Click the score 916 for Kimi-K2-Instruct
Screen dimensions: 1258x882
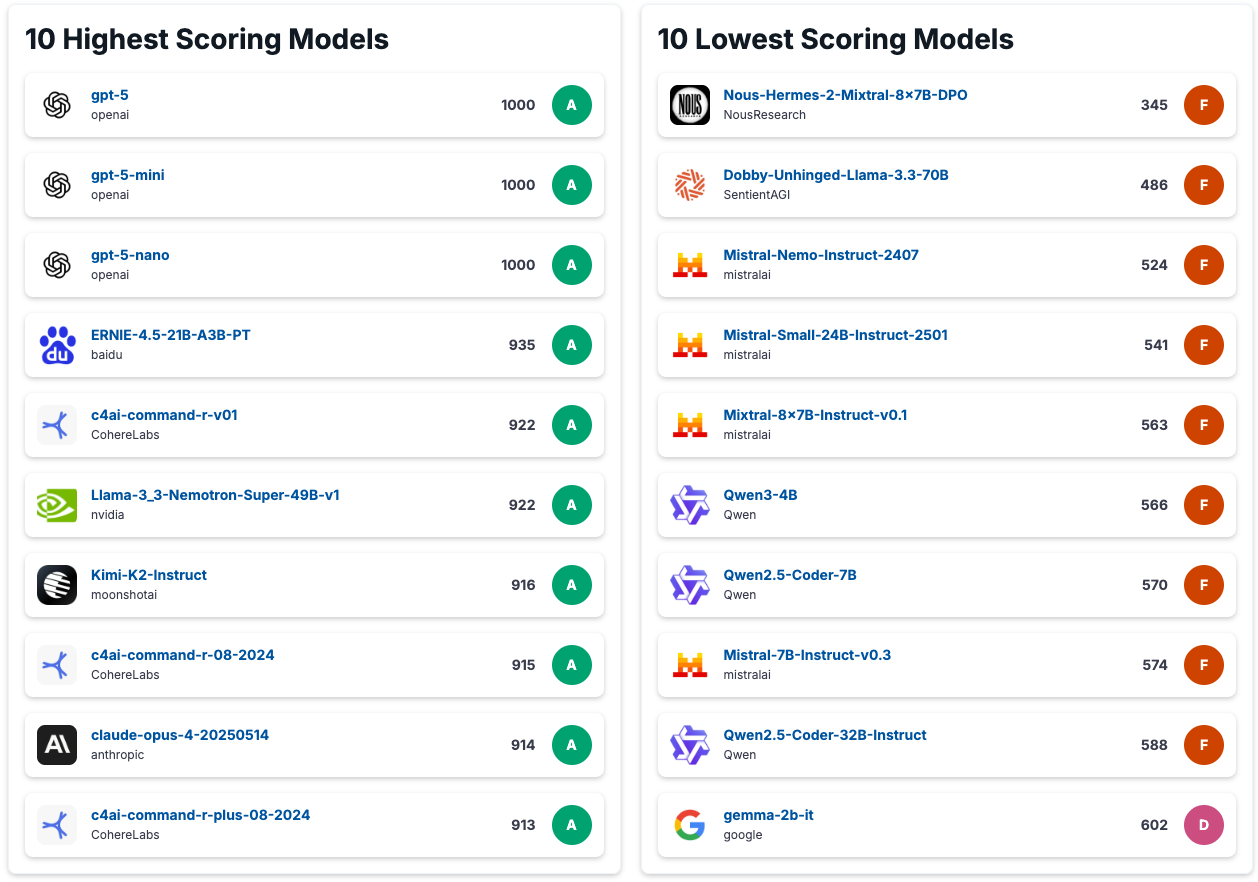click(x=523, y=585)
